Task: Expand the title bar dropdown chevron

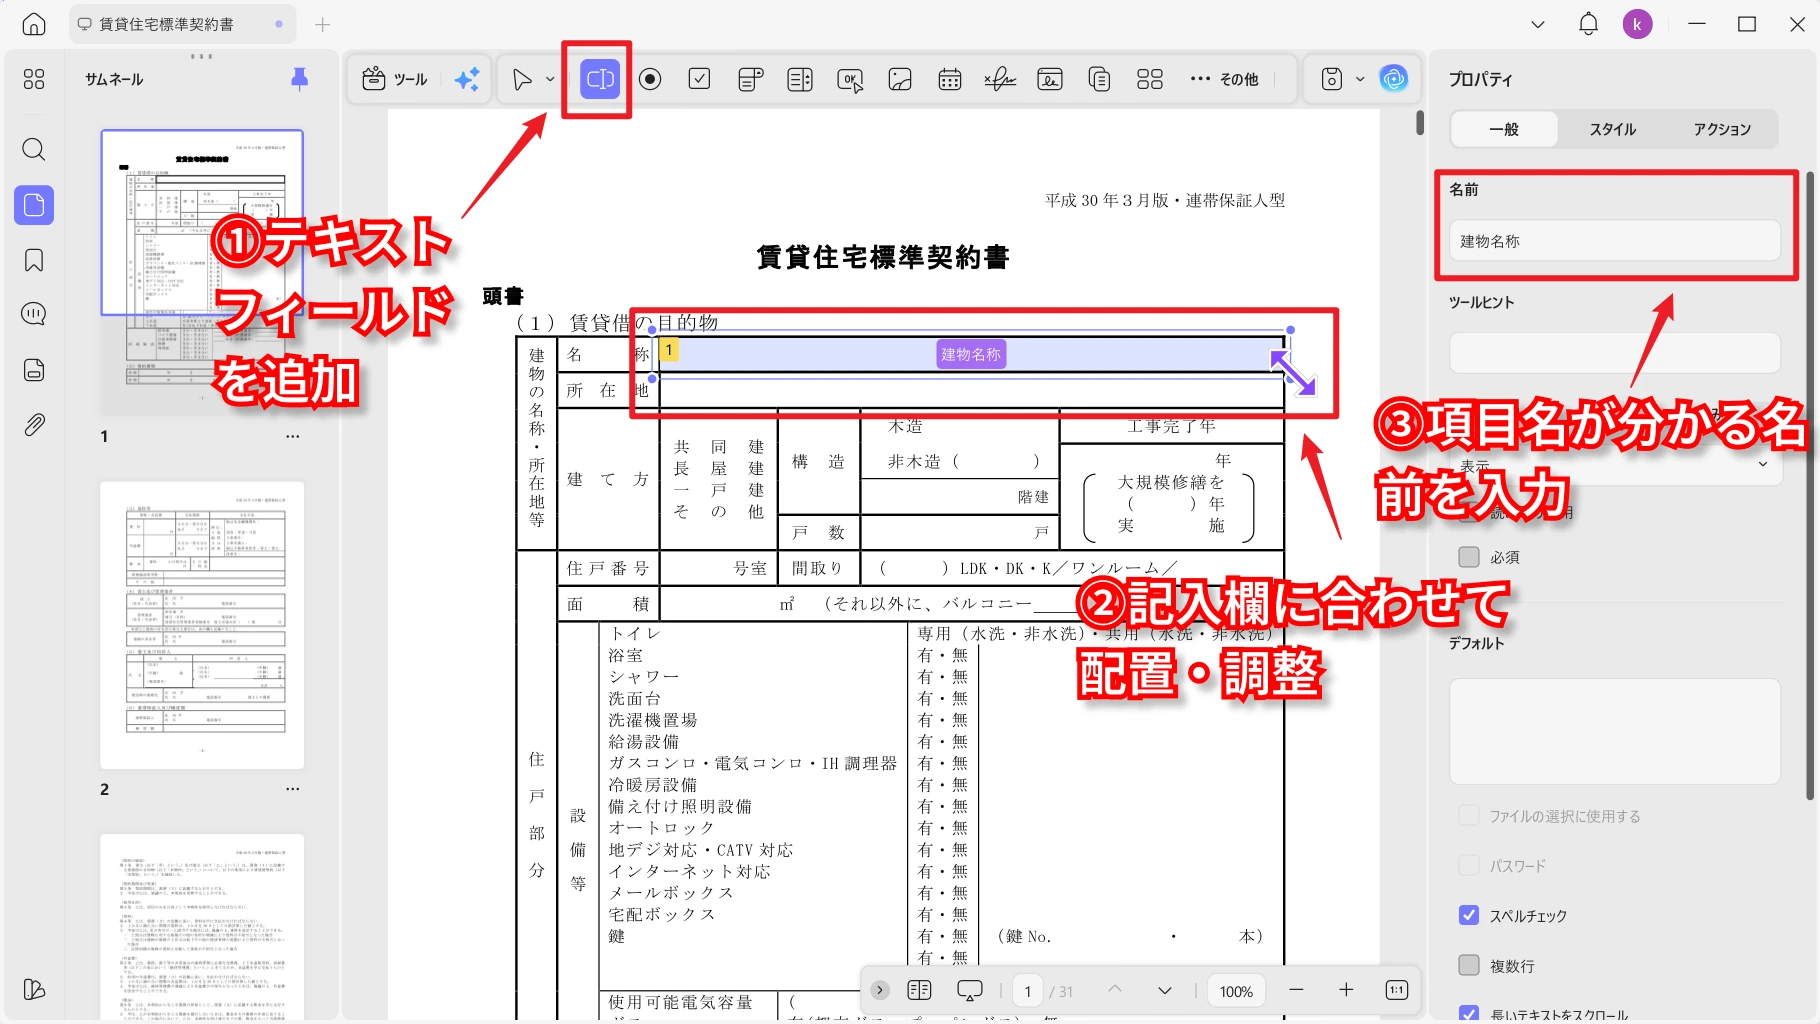Action: (1538, 24)
